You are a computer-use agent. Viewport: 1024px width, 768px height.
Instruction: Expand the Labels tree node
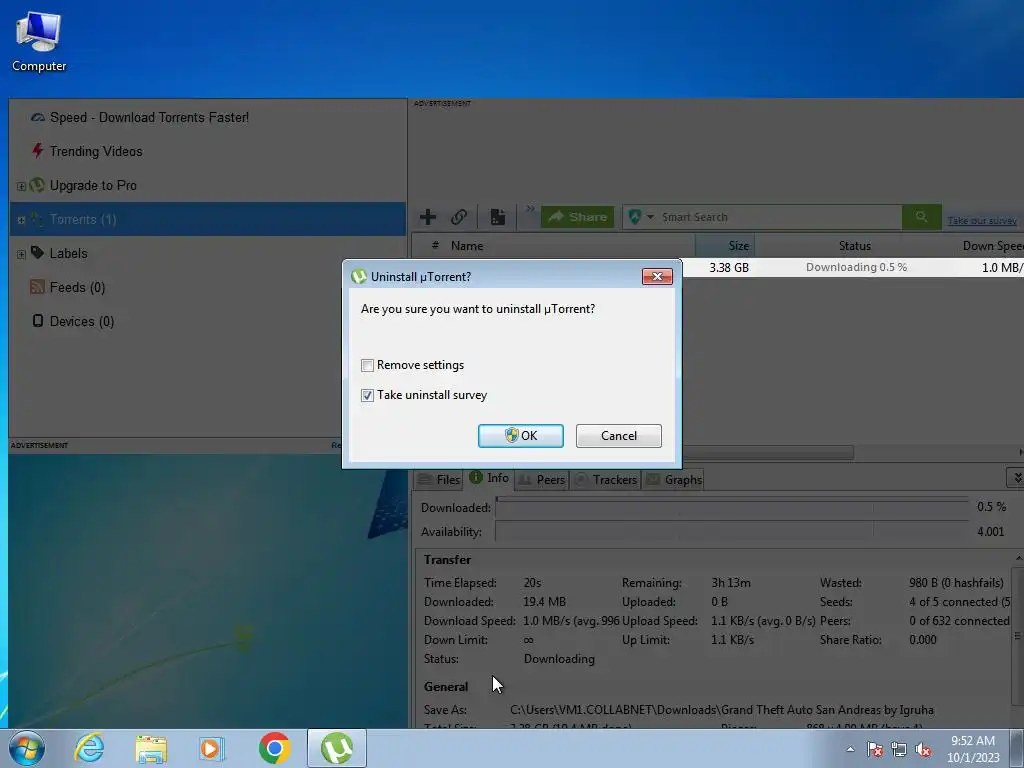click(21, 254)
